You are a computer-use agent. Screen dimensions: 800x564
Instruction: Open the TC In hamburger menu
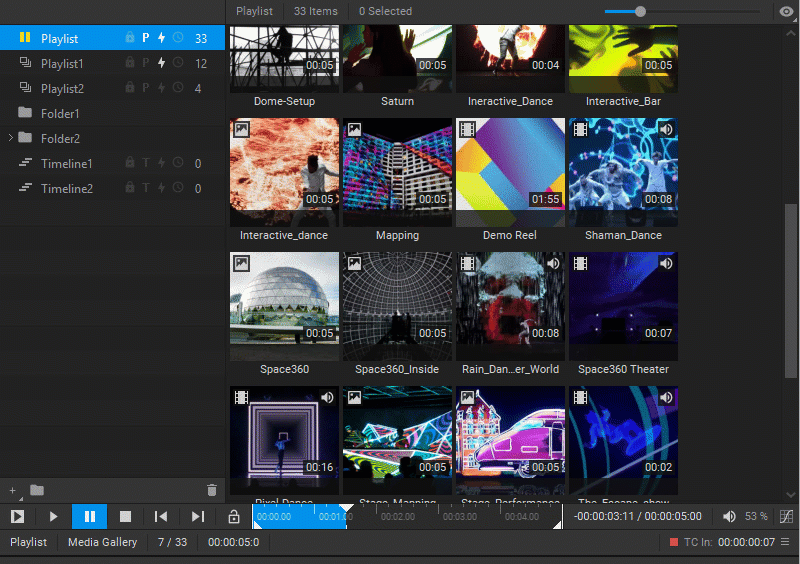[x=785, y=542]
